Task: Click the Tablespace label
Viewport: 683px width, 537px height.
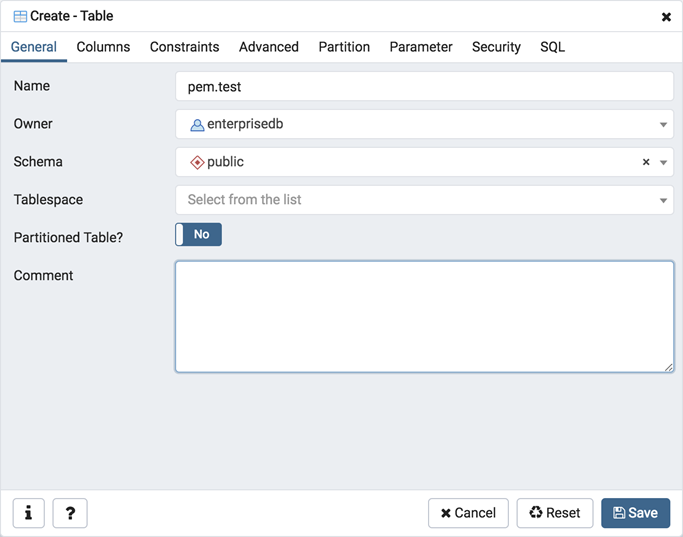Action: coord(48,199)
